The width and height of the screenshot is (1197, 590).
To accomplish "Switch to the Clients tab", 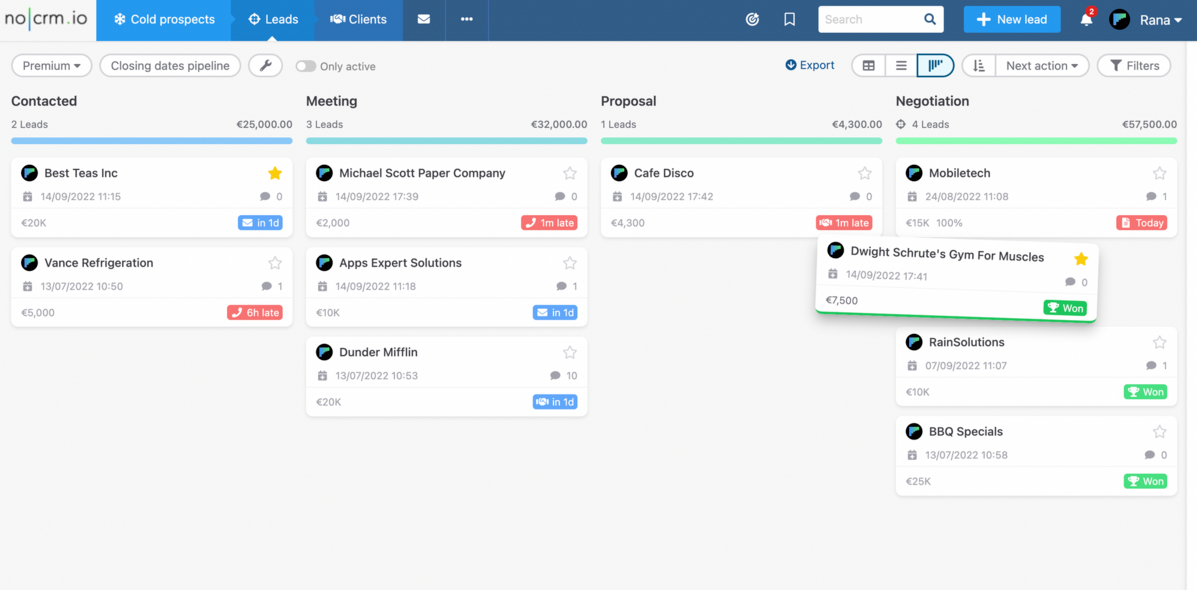I will click(x=358, y=19).
